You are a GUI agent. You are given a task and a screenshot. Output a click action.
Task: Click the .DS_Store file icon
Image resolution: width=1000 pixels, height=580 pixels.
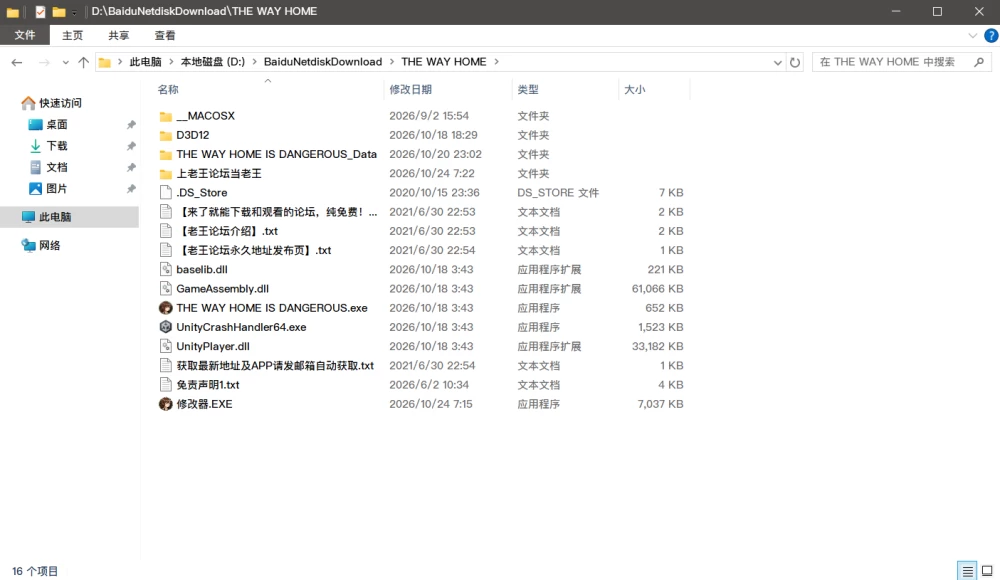click(x=166, y=193)
